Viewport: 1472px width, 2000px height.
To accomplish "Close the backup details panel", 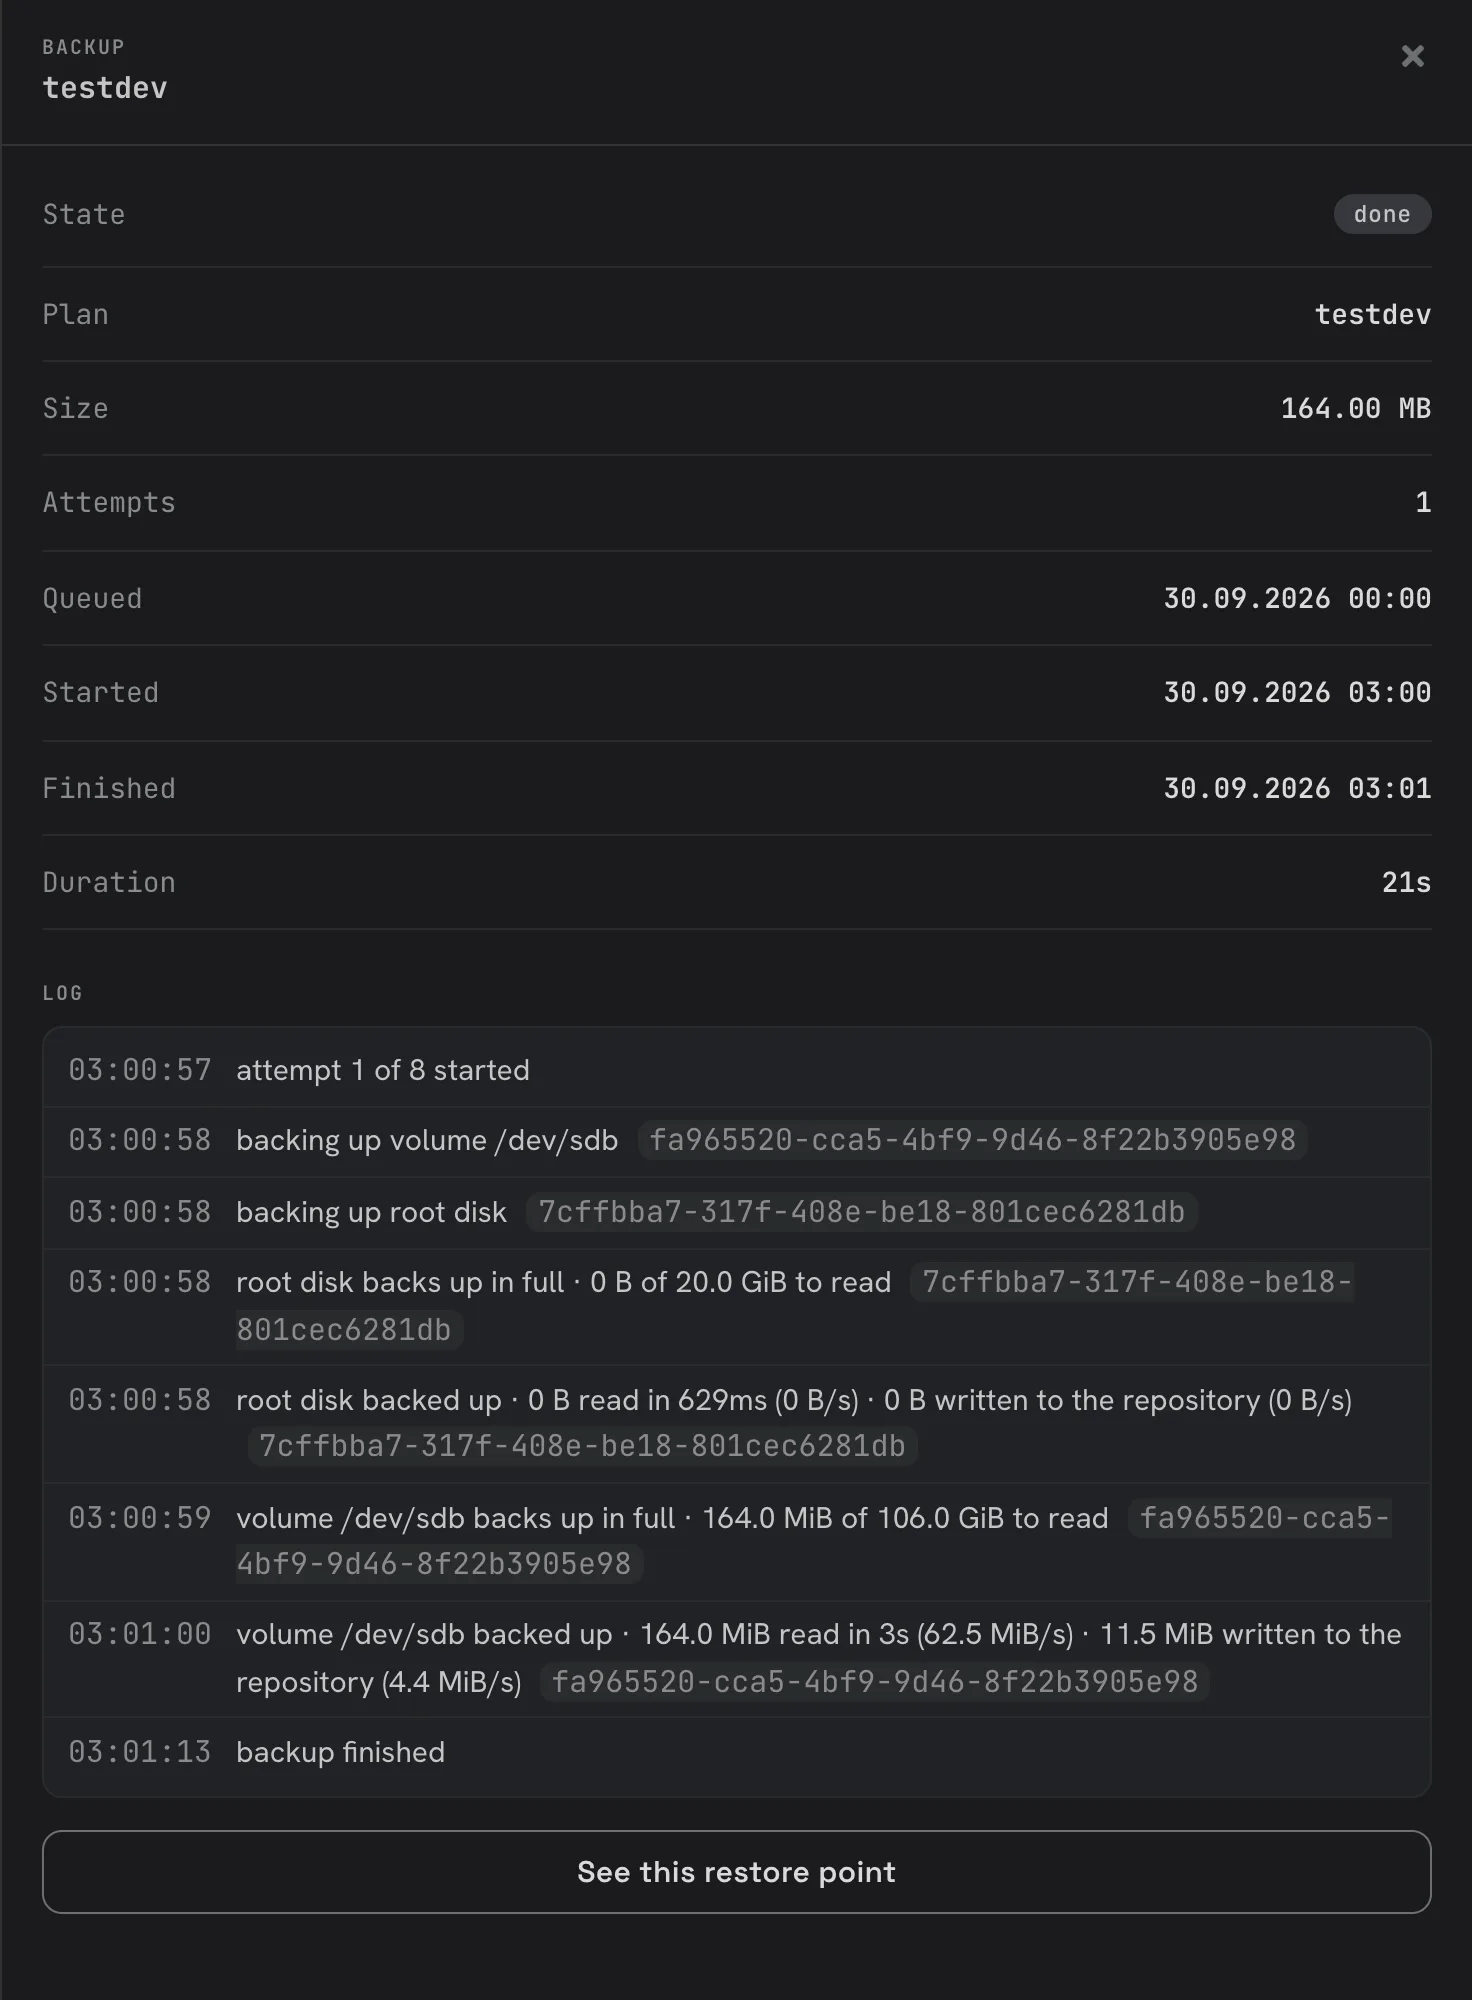I will (1412, 56).
